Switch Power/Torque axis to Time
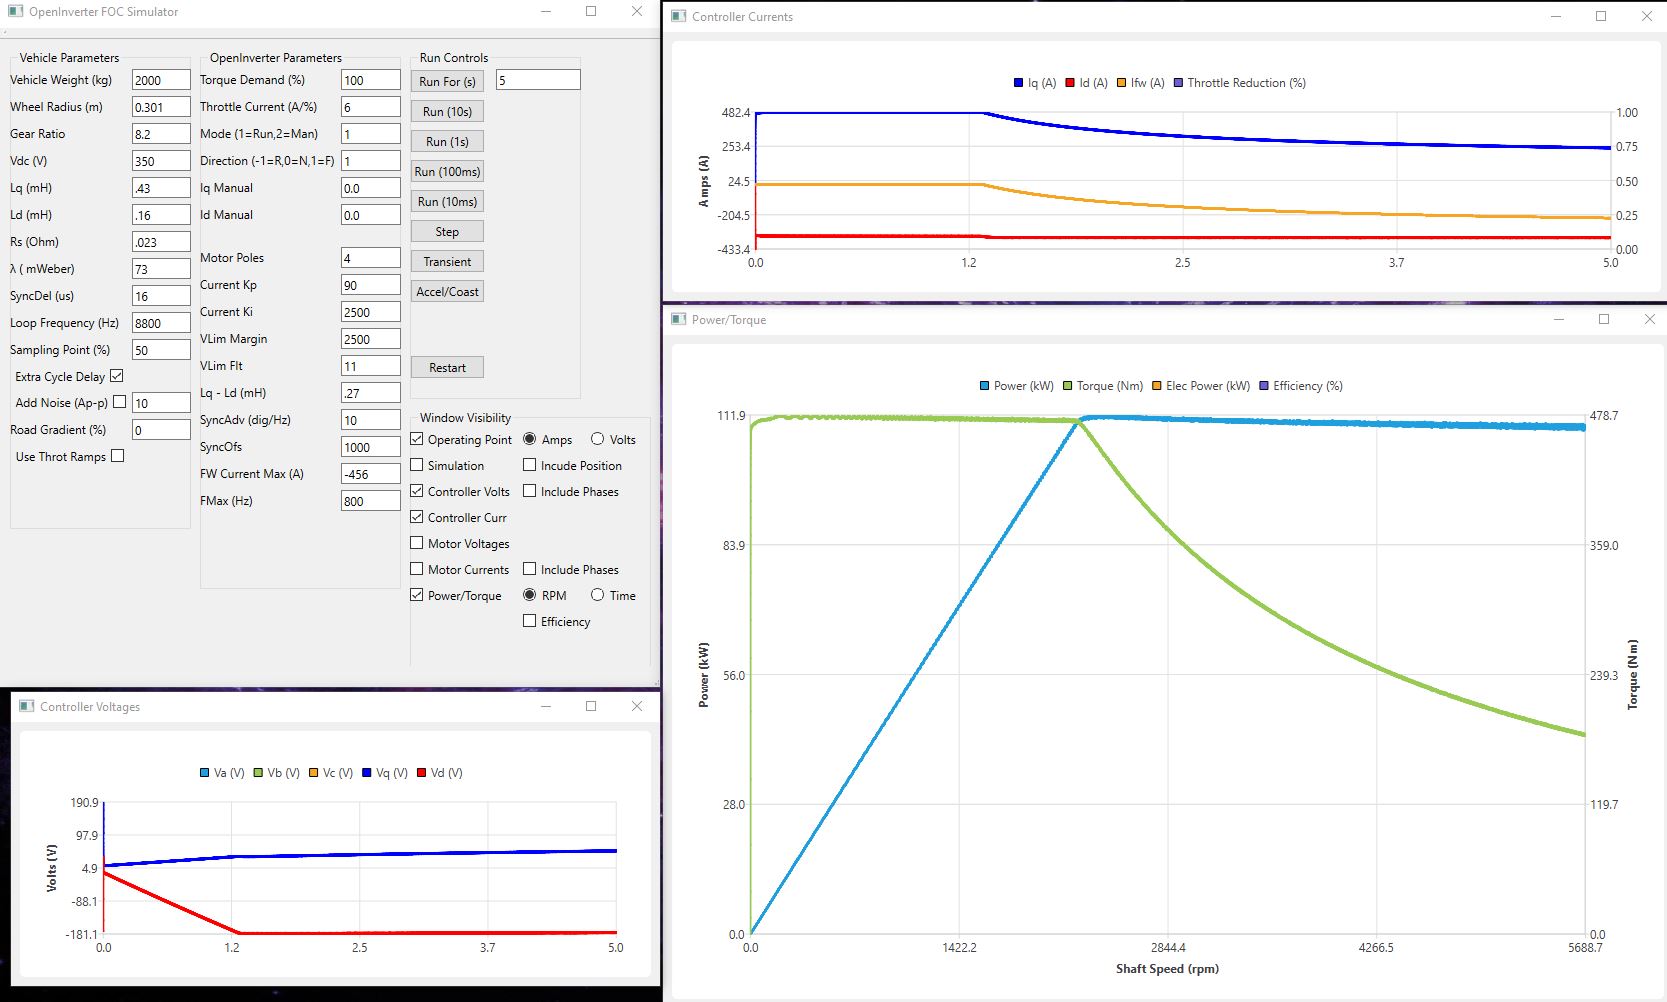Viewport: 1667px width, 1002px height. pos(597,595)
